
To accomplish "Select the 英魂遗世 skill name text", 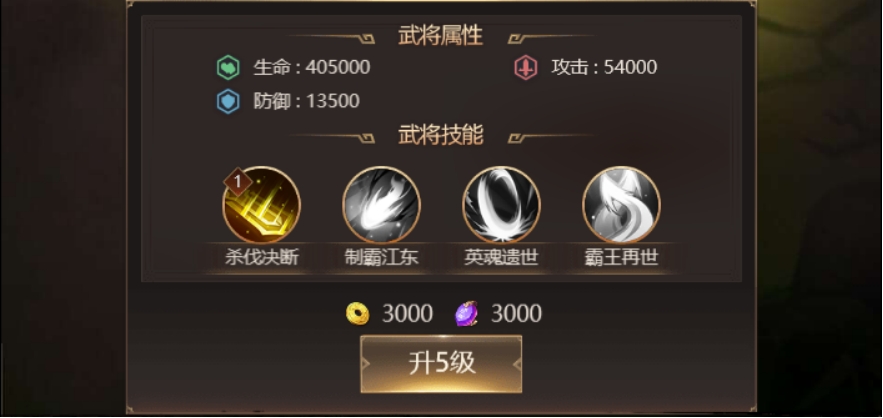I will pos(502,258).
